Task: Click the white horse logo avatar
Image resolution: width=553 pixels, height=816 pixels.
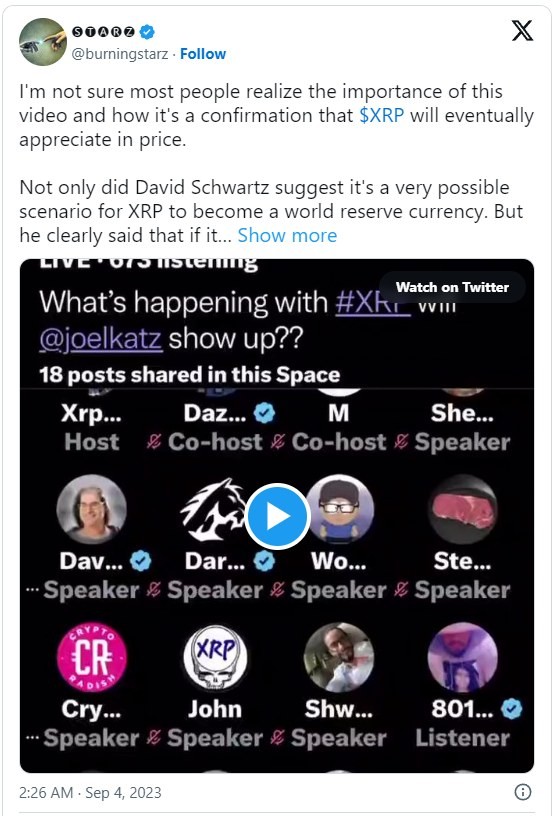Action: [213, 510]
